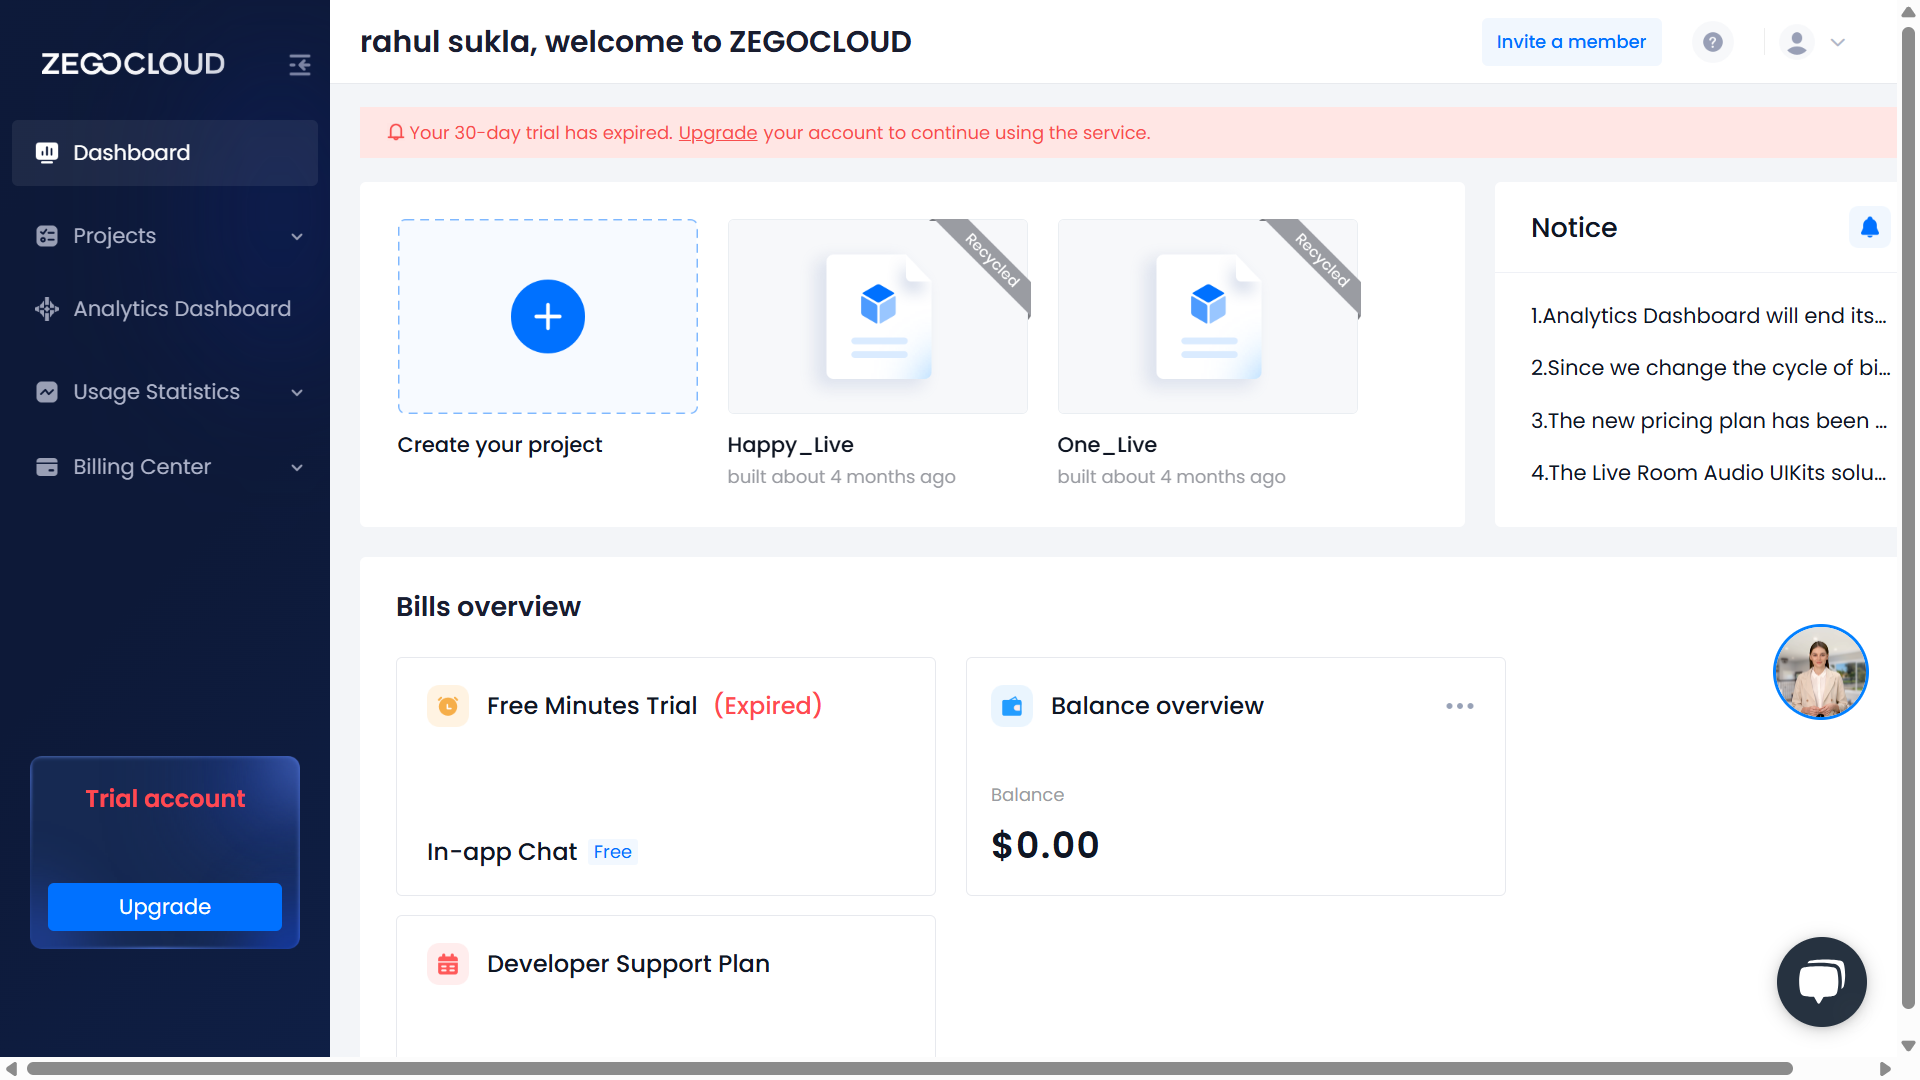The width and height of the screenshot is (1920, 1080).
Task: Click the Happy_Live project cube icon
Action: click(x=879, y=304)
